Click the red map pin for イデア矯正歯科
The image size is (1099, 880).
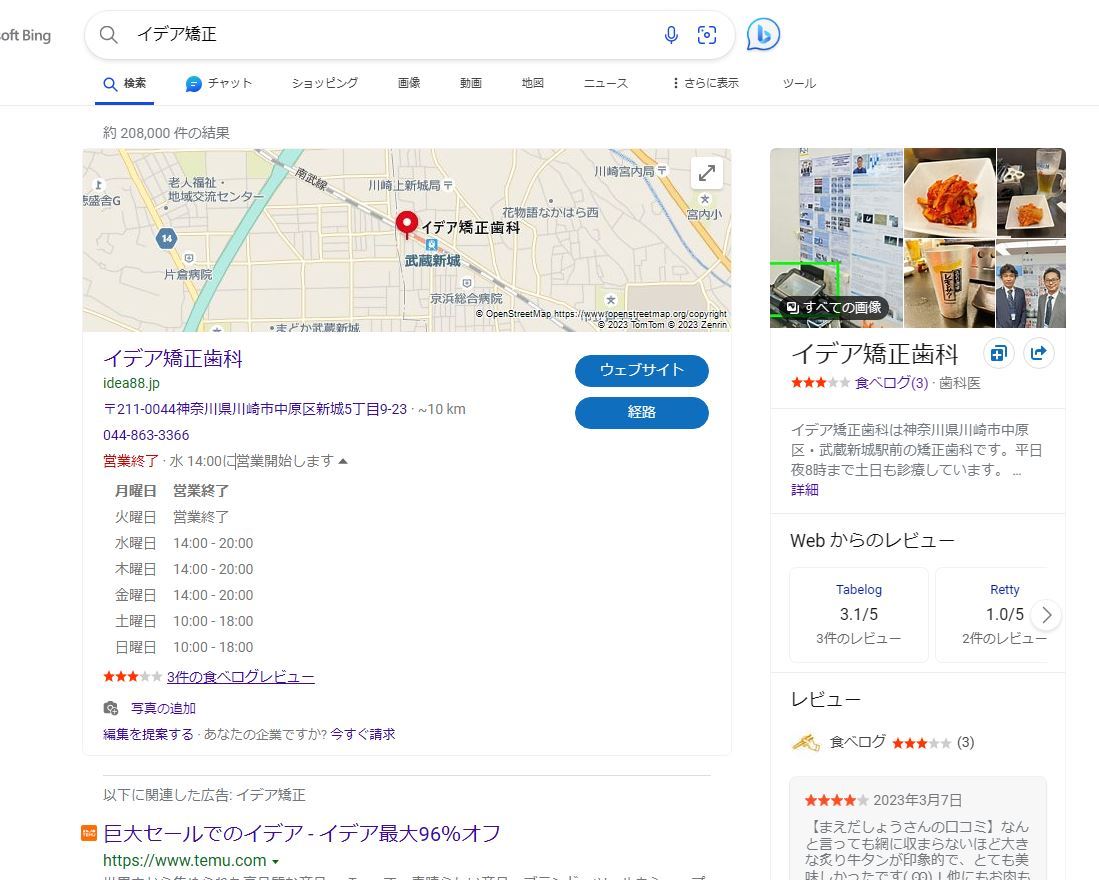407,225
